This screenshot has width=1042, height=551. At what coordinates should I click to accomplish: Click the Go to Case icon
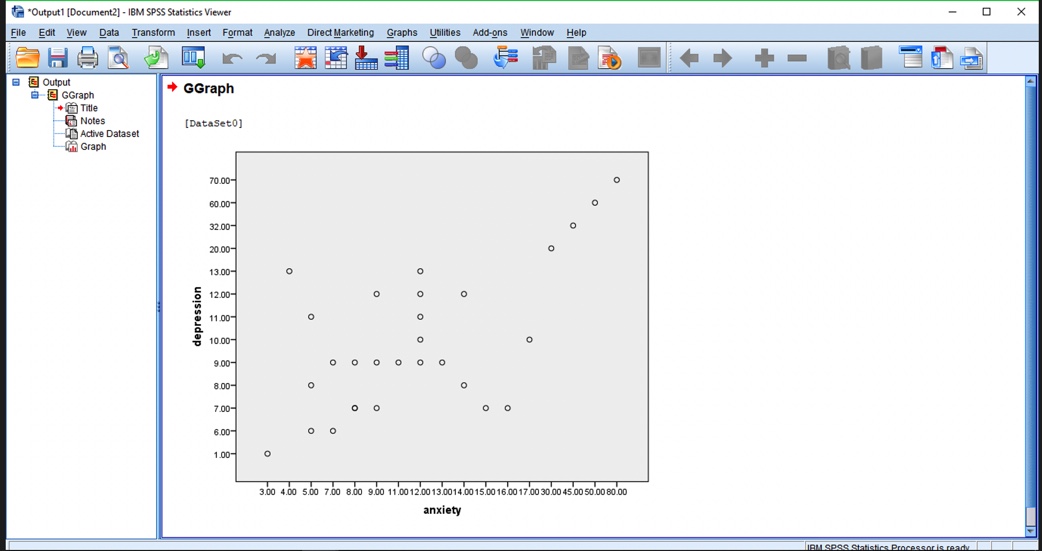336,58
